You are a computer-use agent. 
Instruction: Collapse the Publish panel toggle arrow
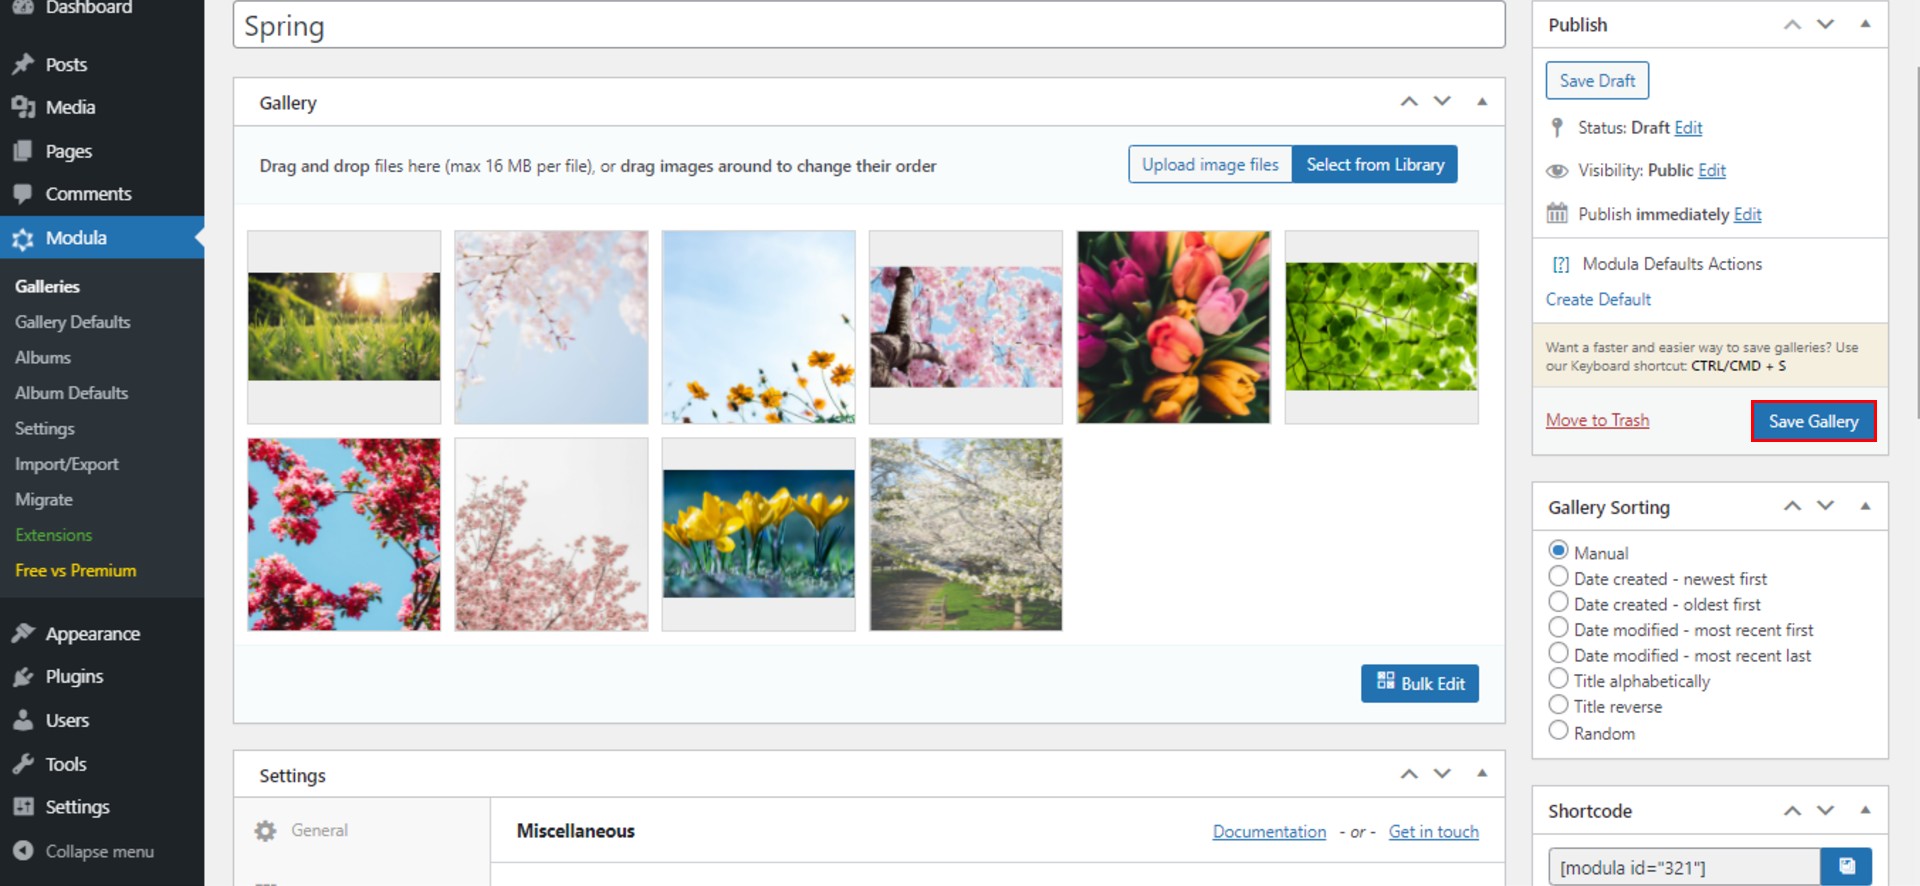click(1865, 24)
